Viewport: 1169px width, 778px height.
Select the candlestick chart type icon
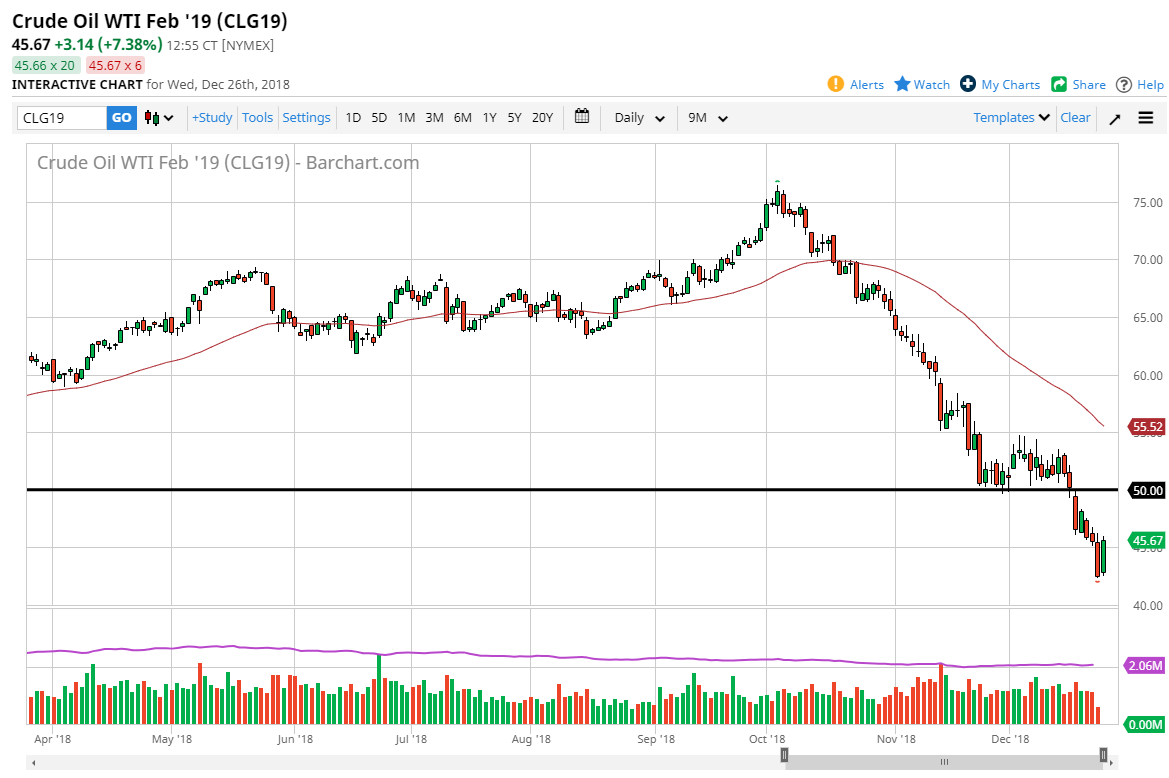pyautogui.click(x=154, y=118)
